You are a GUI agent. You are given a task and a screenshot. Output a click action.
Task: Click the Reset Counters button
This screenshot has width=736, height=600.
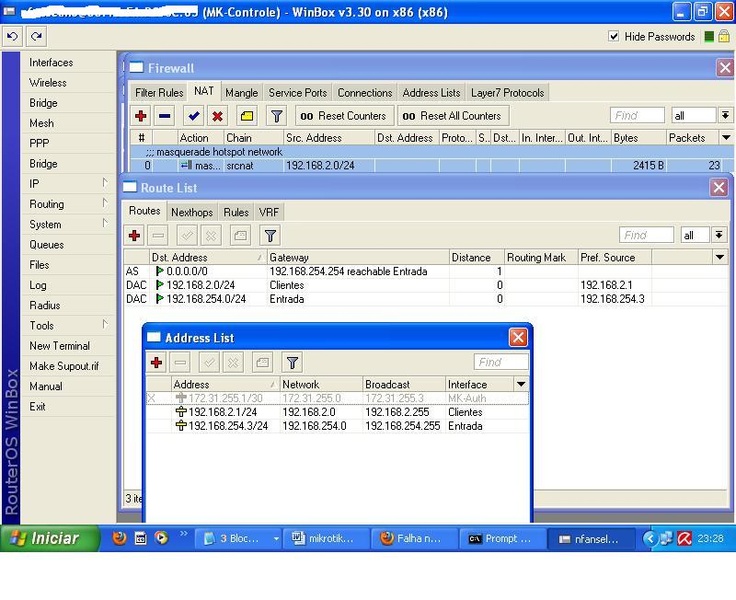tap(344, 116)
